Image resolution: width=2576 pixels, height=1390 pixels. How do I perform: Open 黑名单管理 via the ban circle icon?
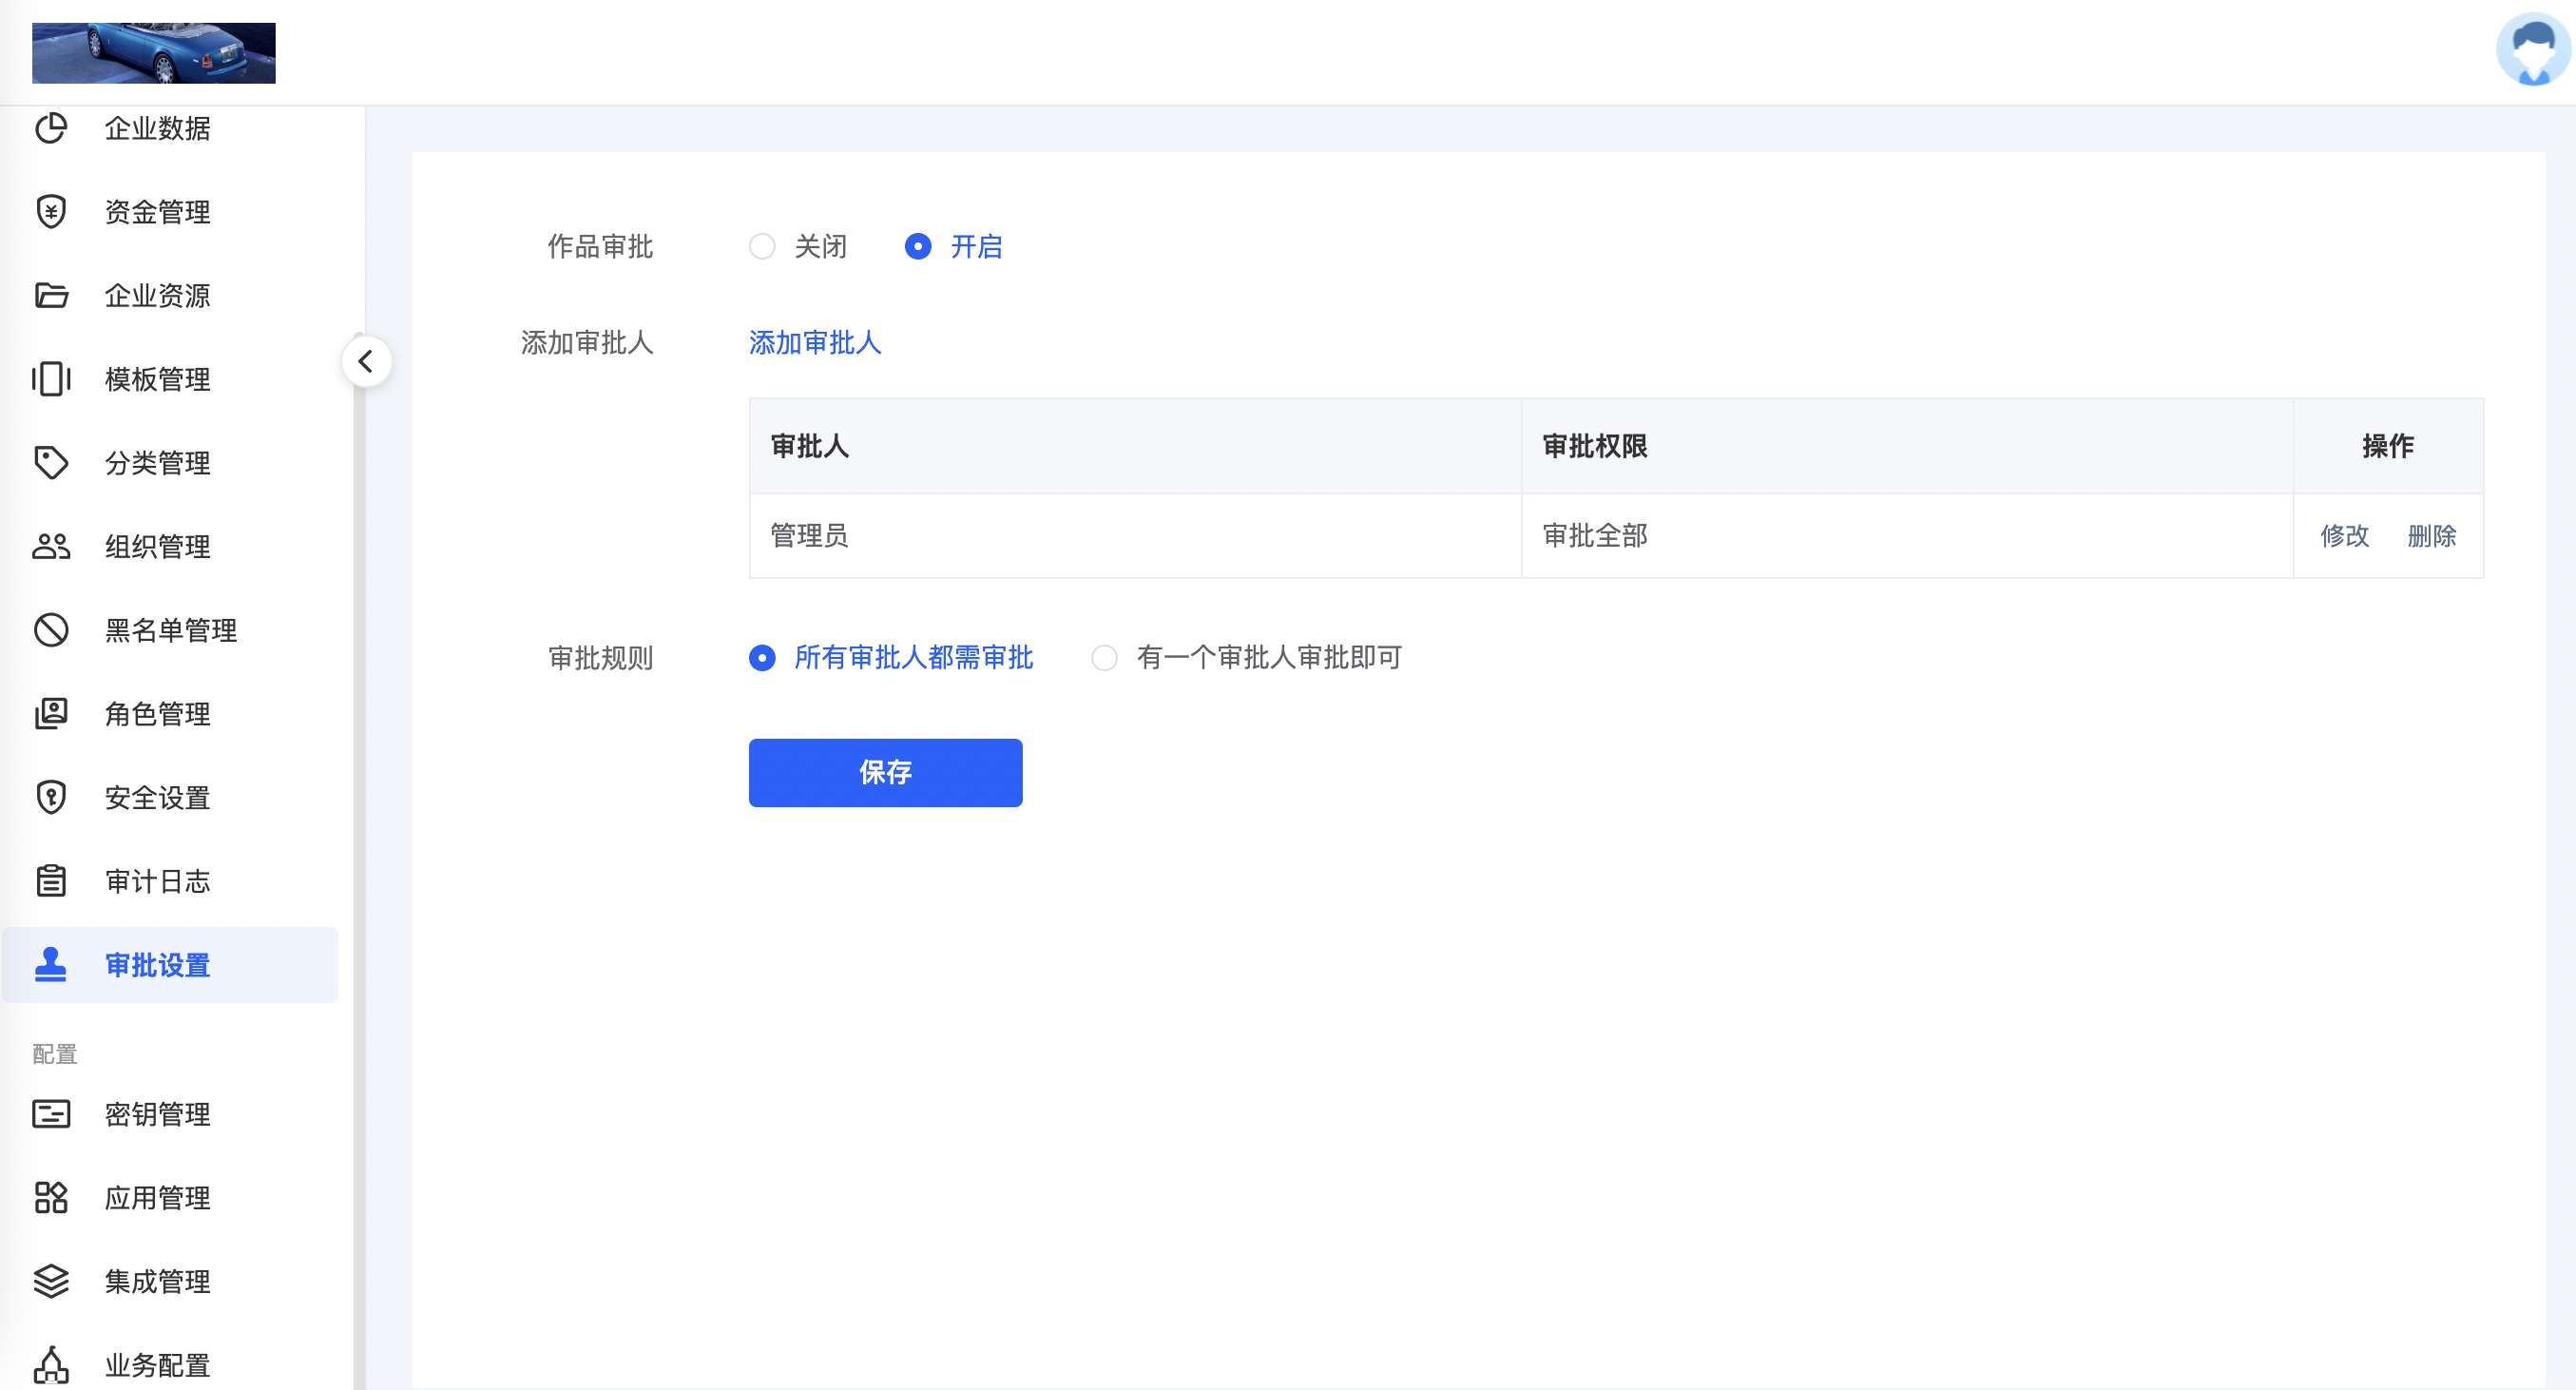51,630
